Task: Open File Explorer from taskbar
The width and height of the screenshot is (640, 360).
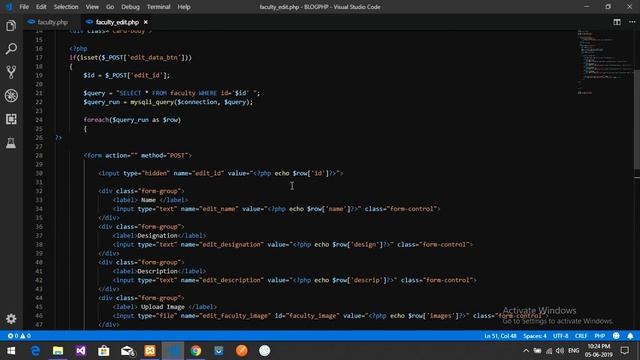Action: 58,351
